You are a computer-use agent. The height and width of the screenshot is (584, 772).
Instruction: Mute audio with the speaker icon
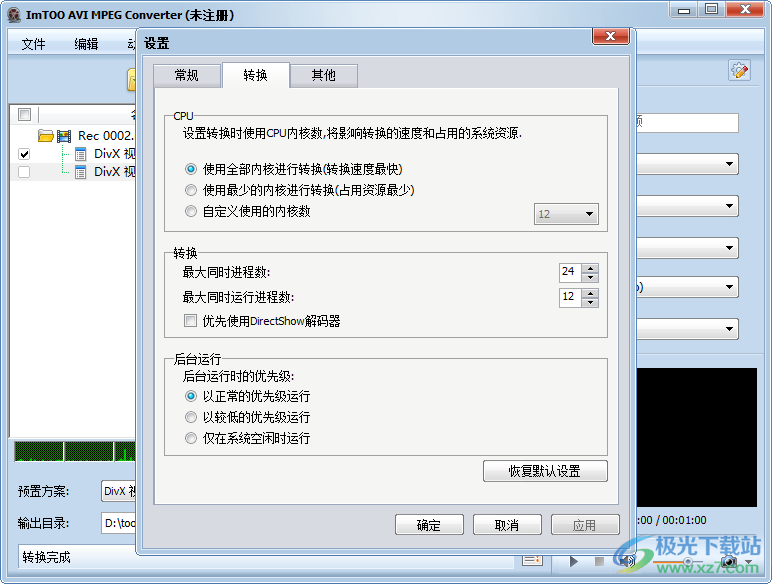point(627,561)
